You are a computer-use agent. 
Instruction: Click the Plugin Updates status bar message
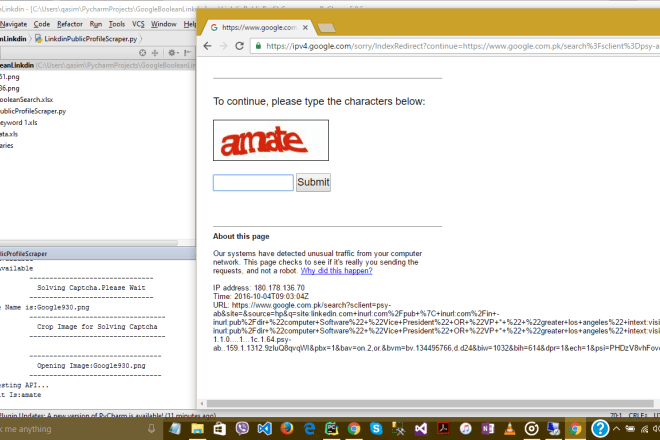coord(108,415)
